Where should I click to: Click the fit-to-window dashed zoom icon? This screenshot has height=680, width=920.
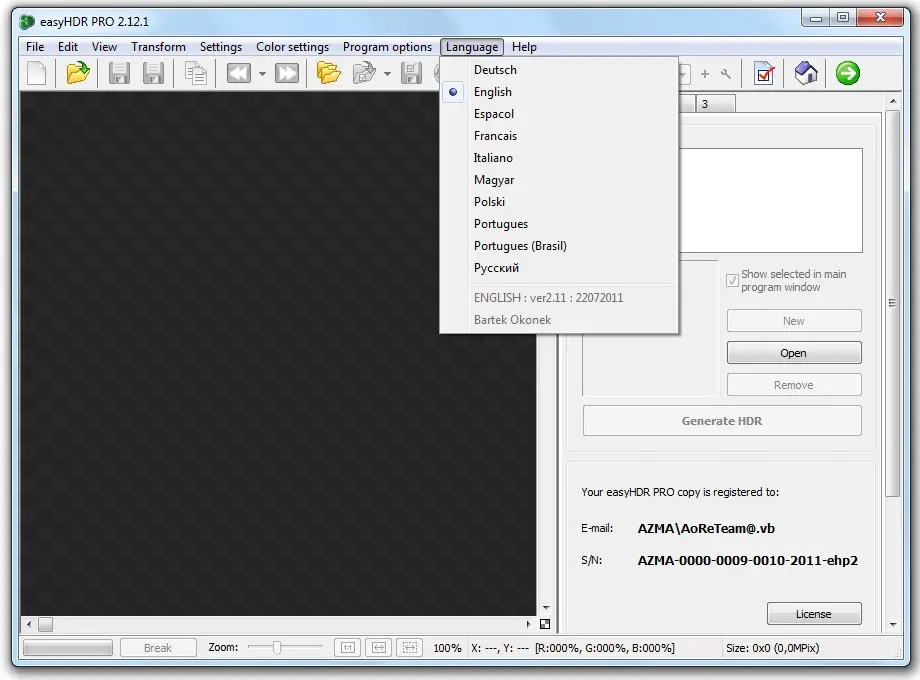coord(410,648)
